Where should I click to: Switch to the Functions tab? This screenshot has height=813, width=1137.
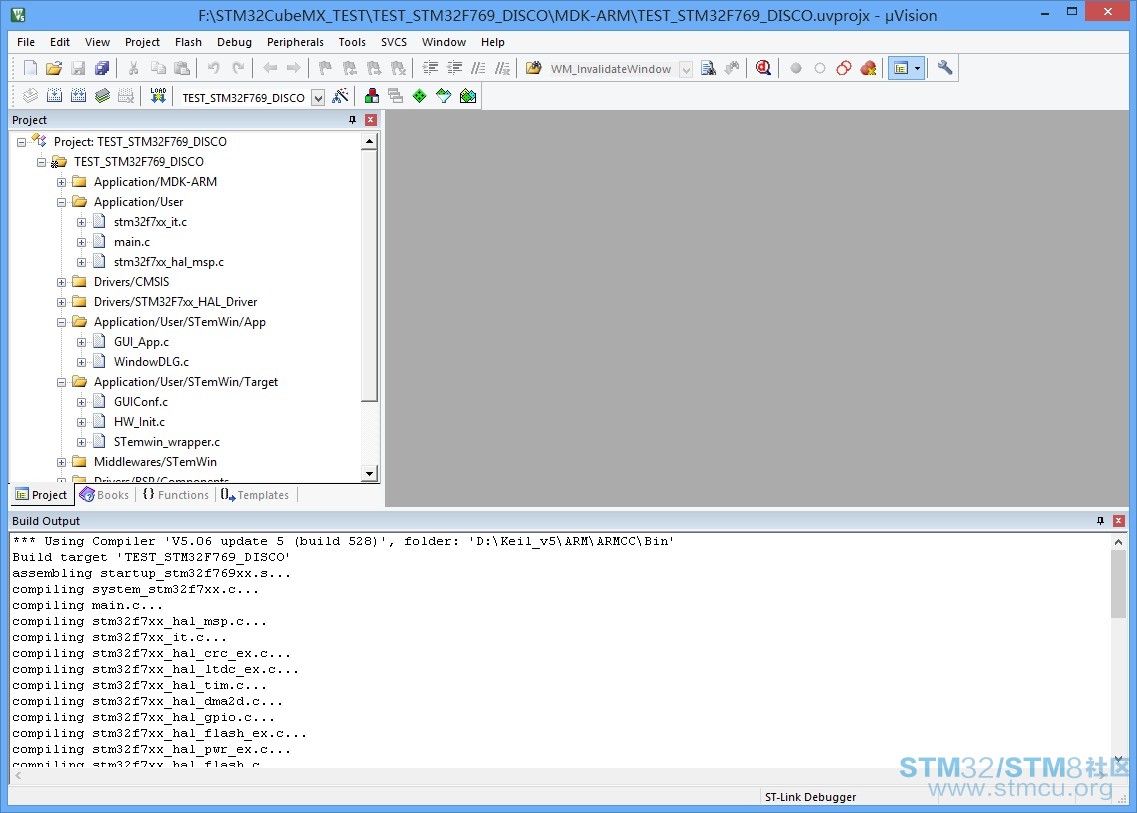[175, 495]
